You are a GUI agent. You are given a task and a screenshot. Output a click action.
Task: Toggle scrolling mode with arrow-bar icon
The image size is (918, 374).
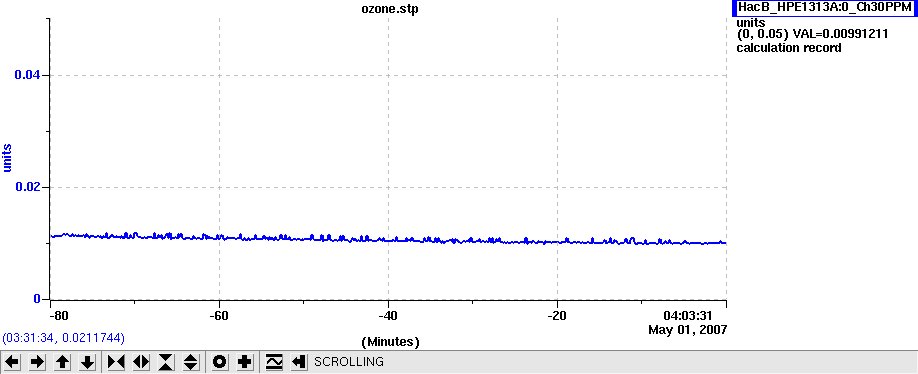click(299, 362)
